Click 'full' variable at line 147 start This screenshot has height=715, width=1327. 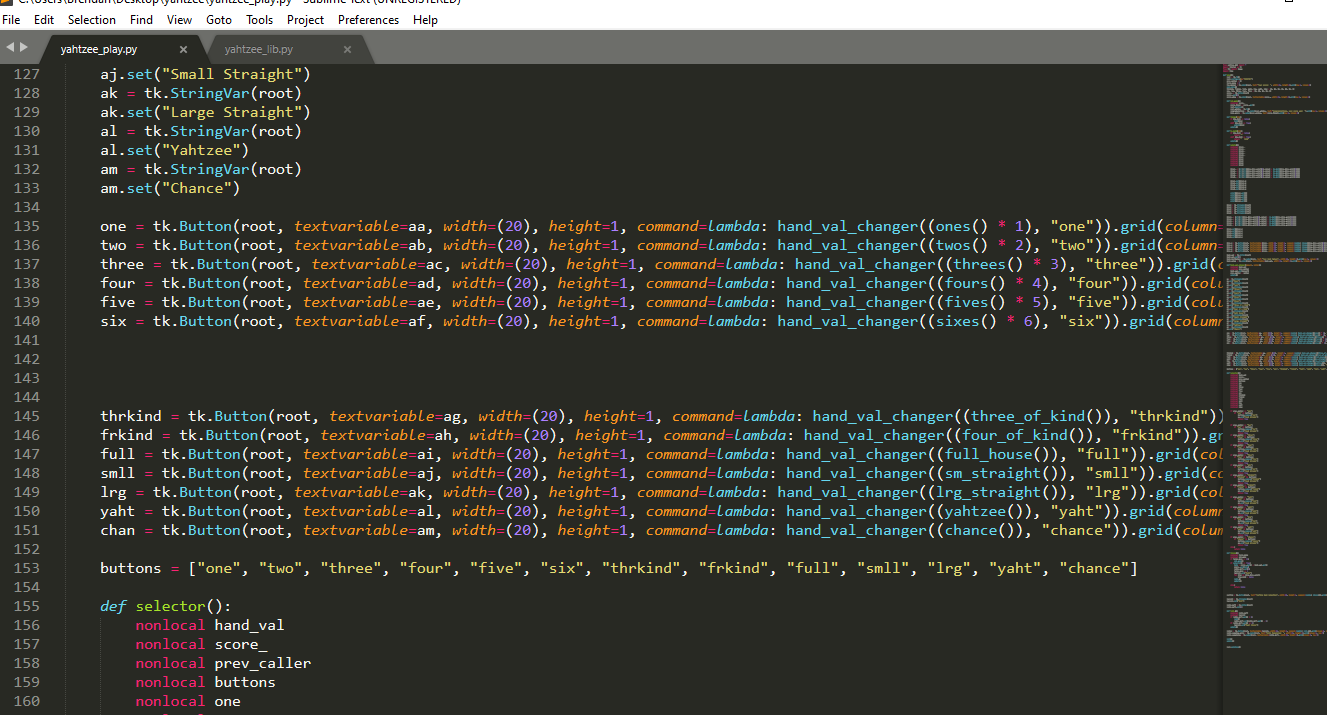pos(118,454)
